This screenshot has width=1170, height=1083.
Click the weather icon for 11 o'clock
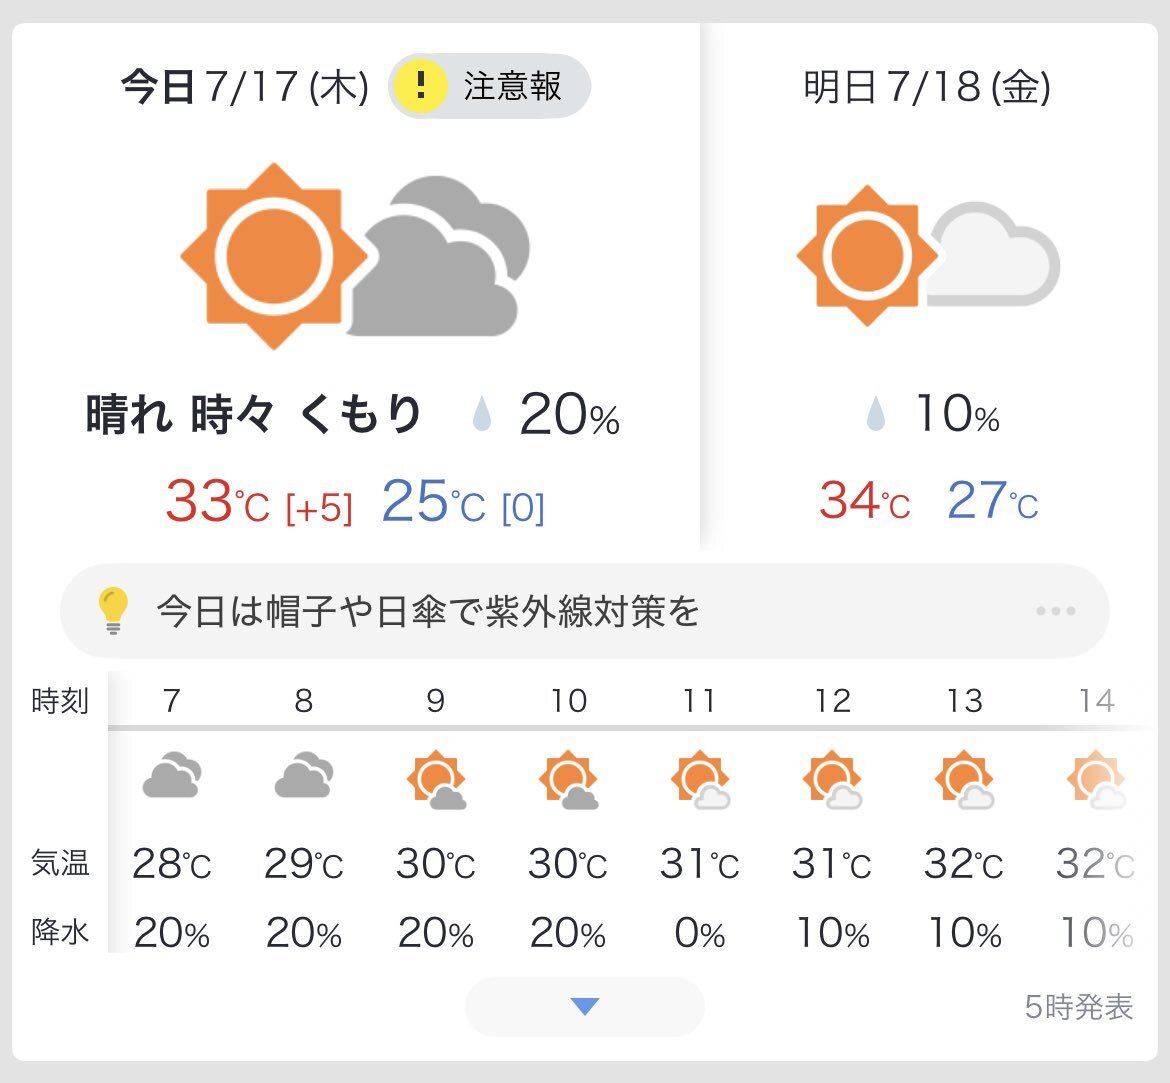click(700, 780)
